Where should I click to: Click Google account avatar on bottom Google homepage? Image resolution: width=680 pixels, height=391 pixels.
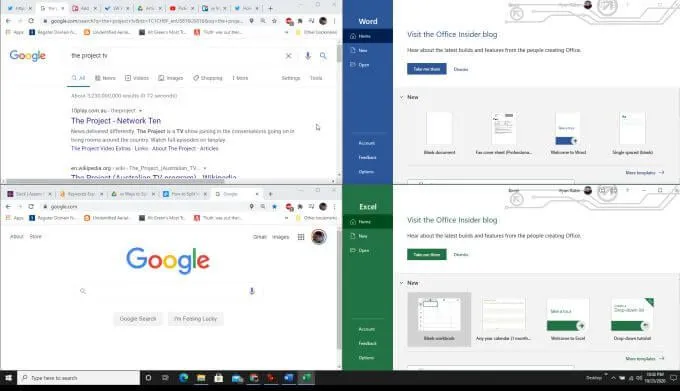click(x=319, y=237)
